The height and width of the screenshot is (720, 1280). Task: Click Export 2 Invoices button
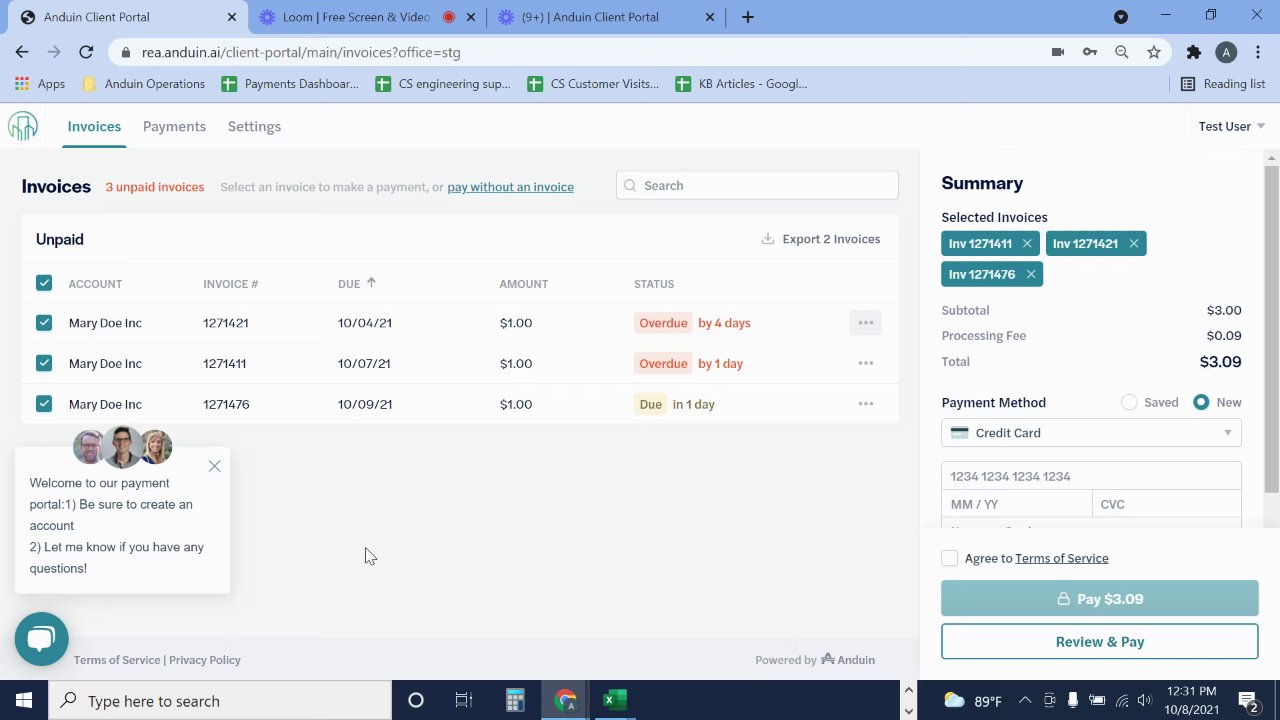coord(821,239)
